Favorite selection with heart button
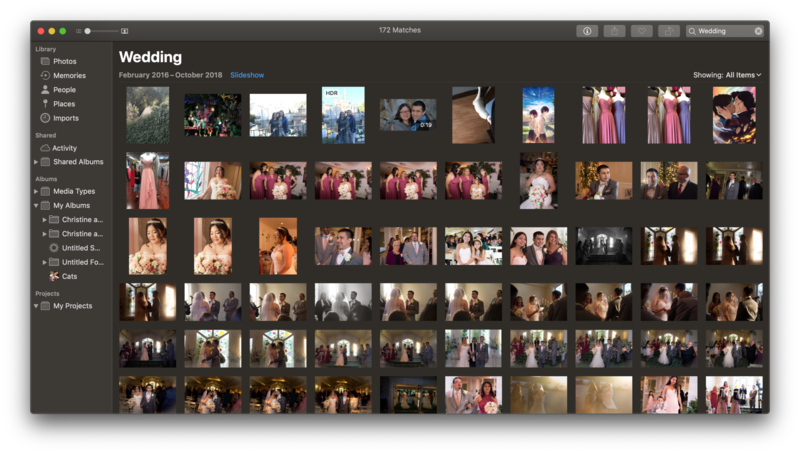 tap(641, 31)
